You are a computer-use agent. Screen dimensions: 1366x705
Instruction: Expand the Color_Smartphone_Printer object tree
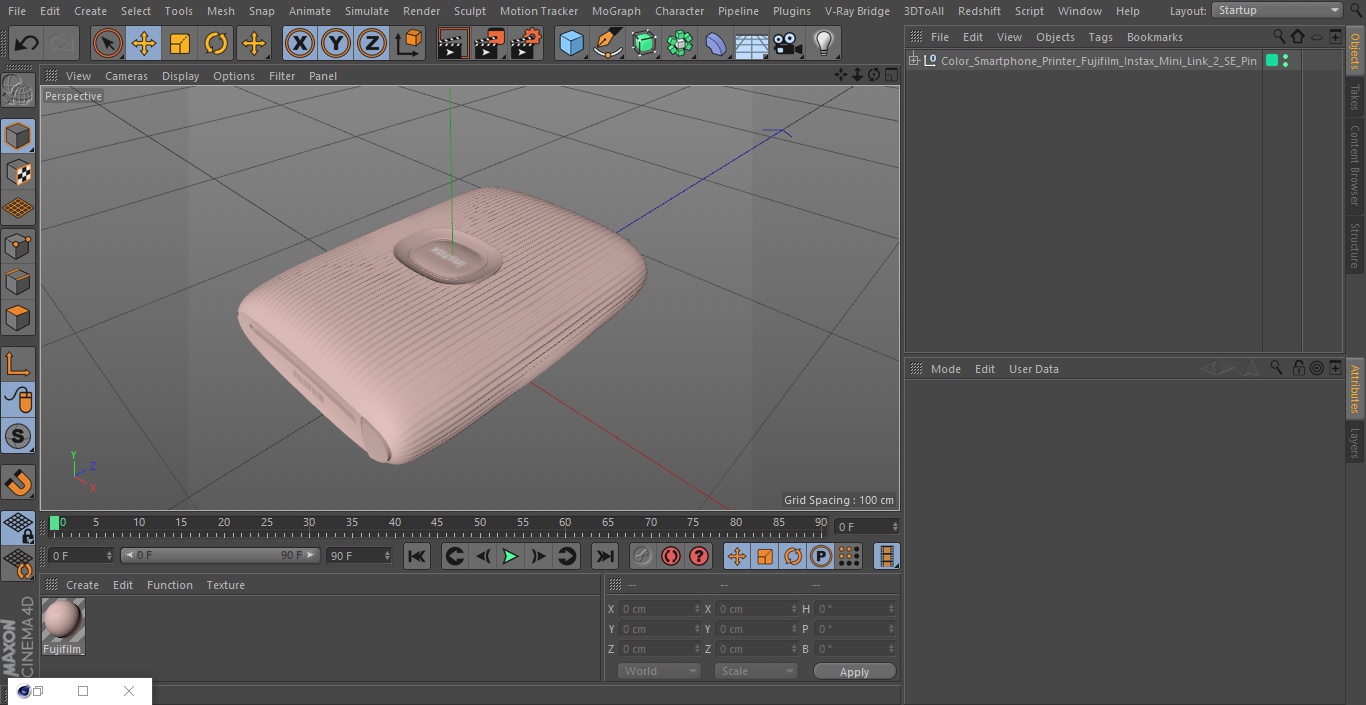click(913, 61)
